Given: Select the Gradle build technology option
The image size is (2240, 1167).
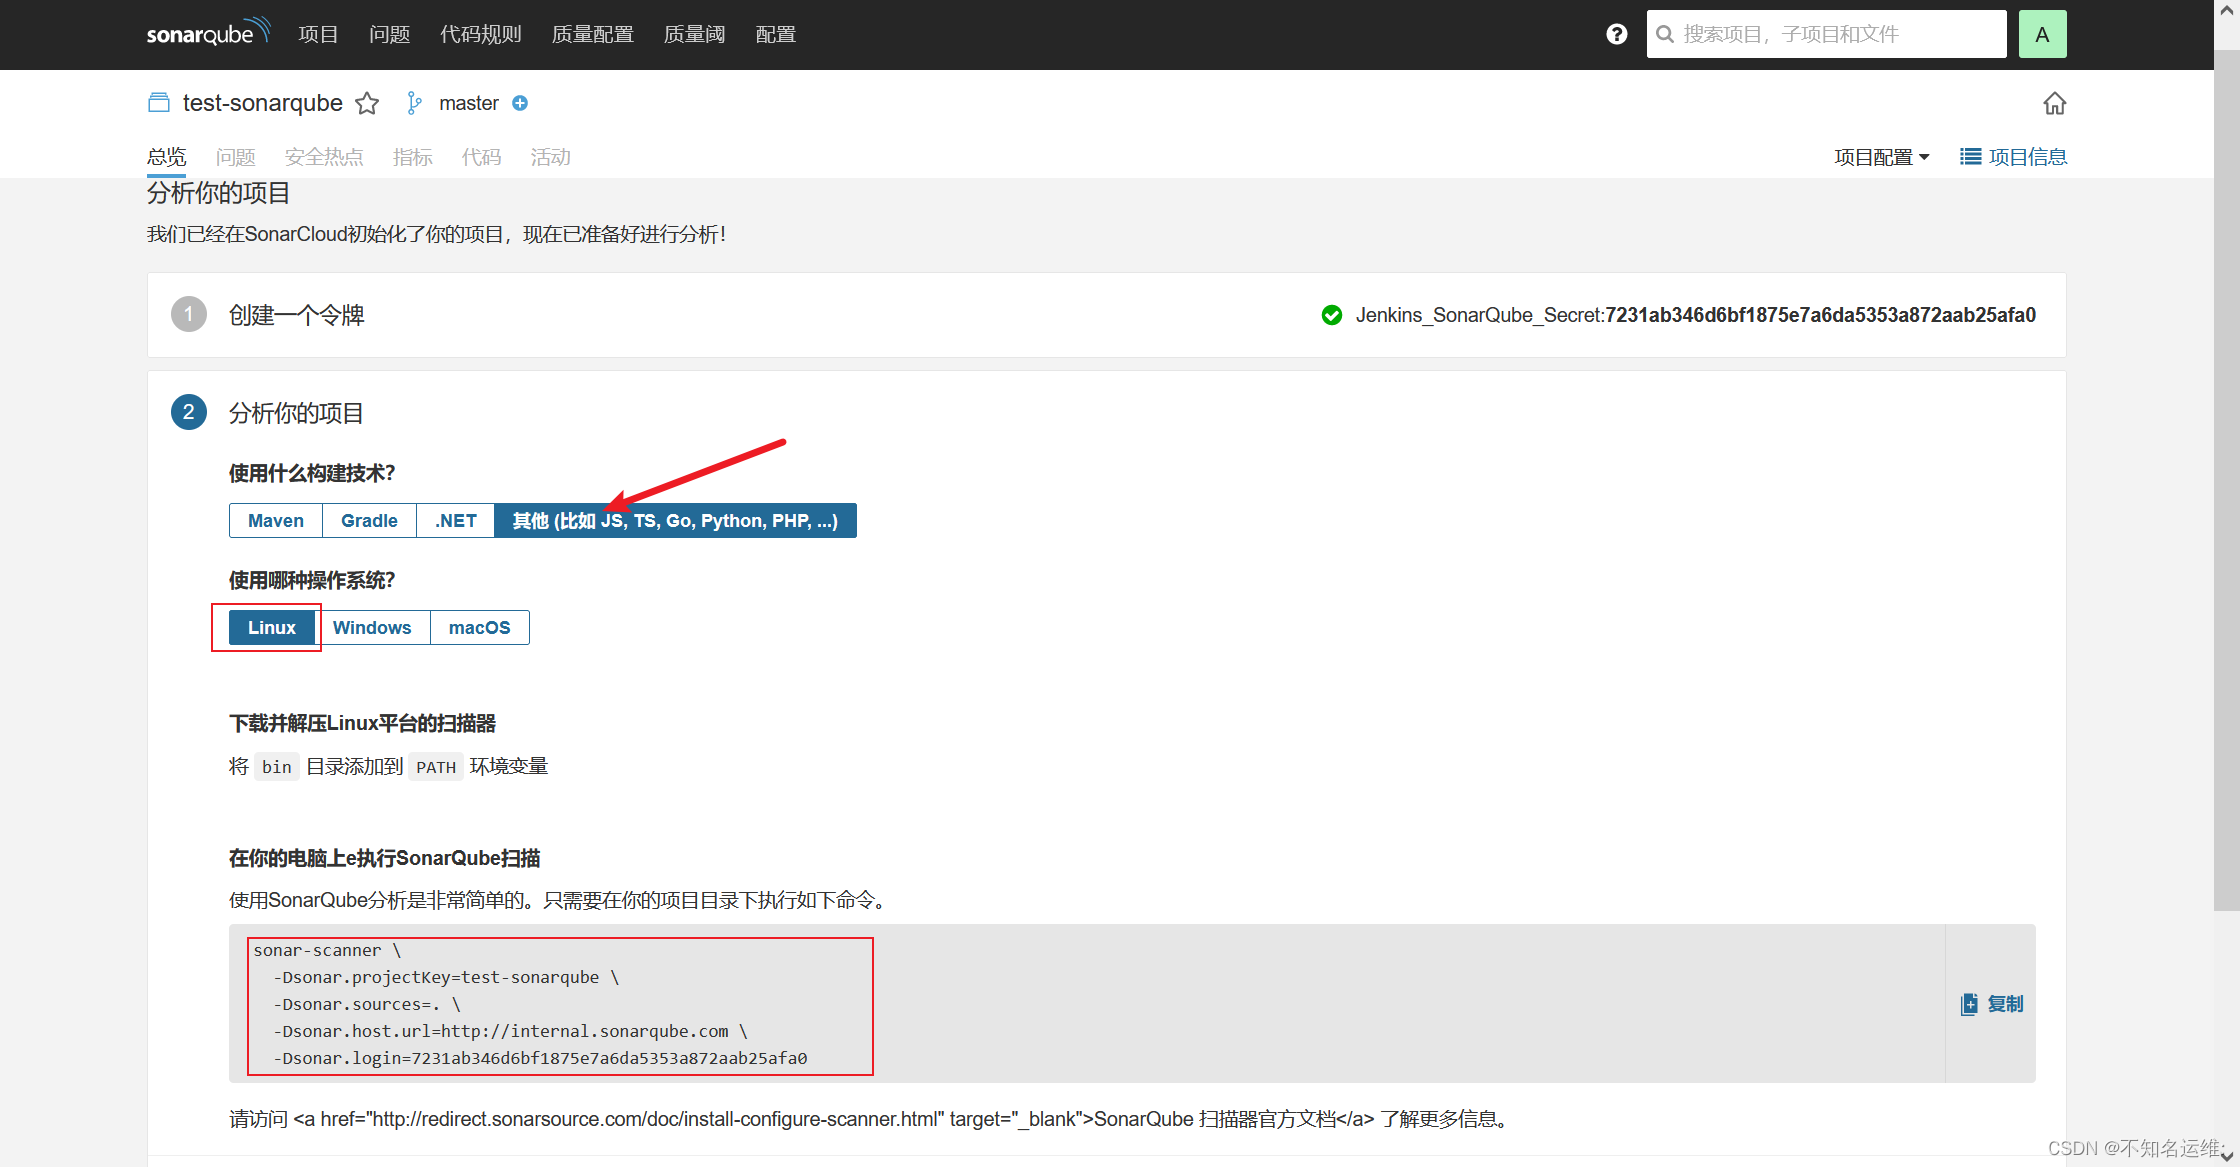Looking at the screenshot, I should tap(369, 520).
